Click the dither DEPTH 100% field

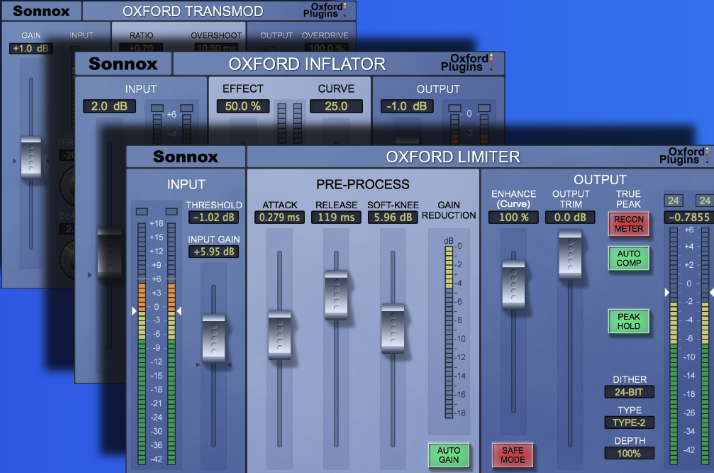pyautogui.click(x=629, y=453)
